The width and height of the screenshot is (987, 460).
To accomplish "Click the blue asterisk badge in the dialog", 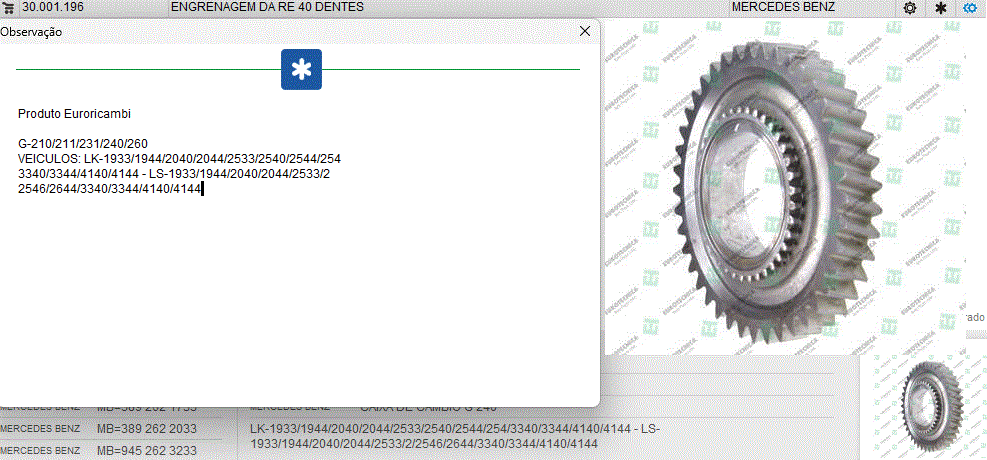I will point(300,69).
